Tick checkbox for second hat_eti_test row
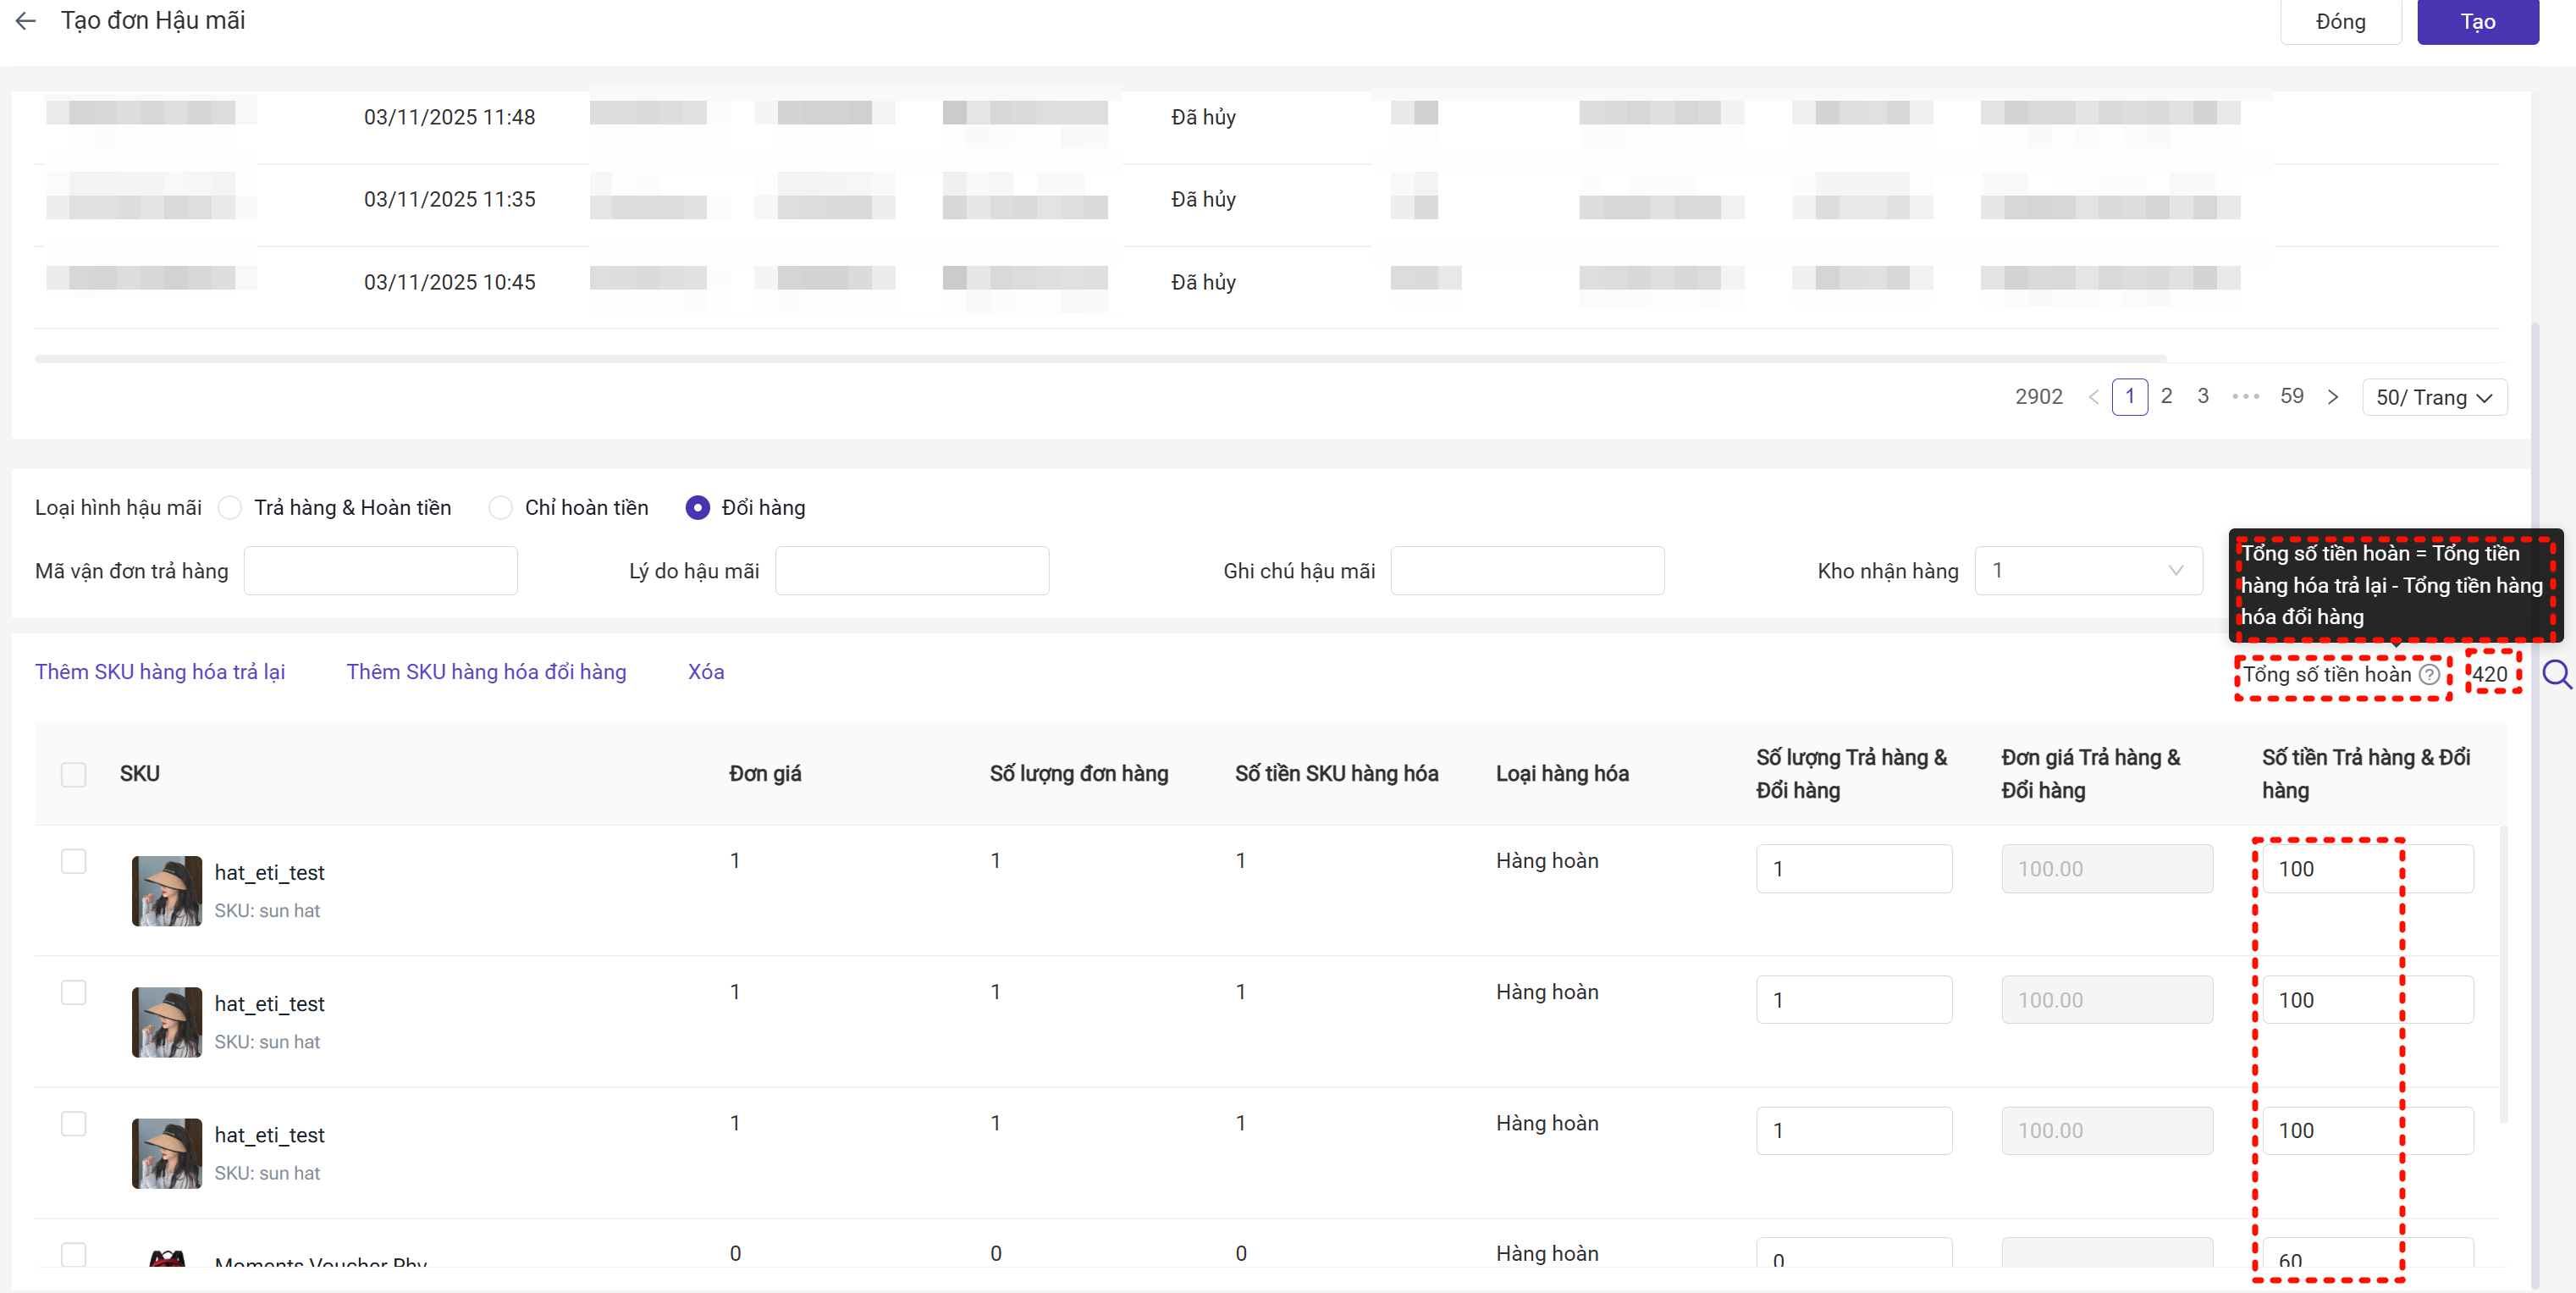The image size is (2576, 1293). (x=73, y=992)
